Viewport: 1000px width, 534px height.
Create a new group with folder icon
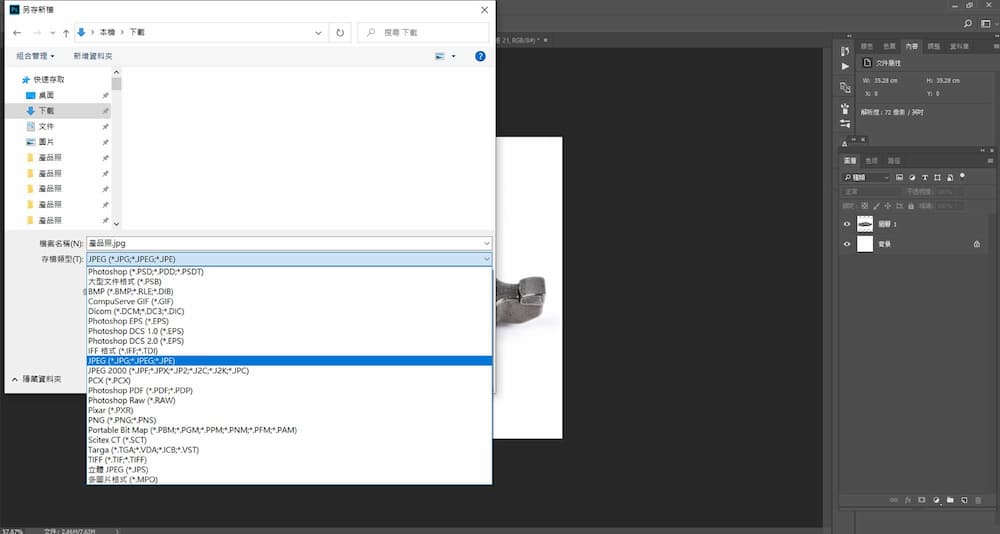tap(950, 499)
